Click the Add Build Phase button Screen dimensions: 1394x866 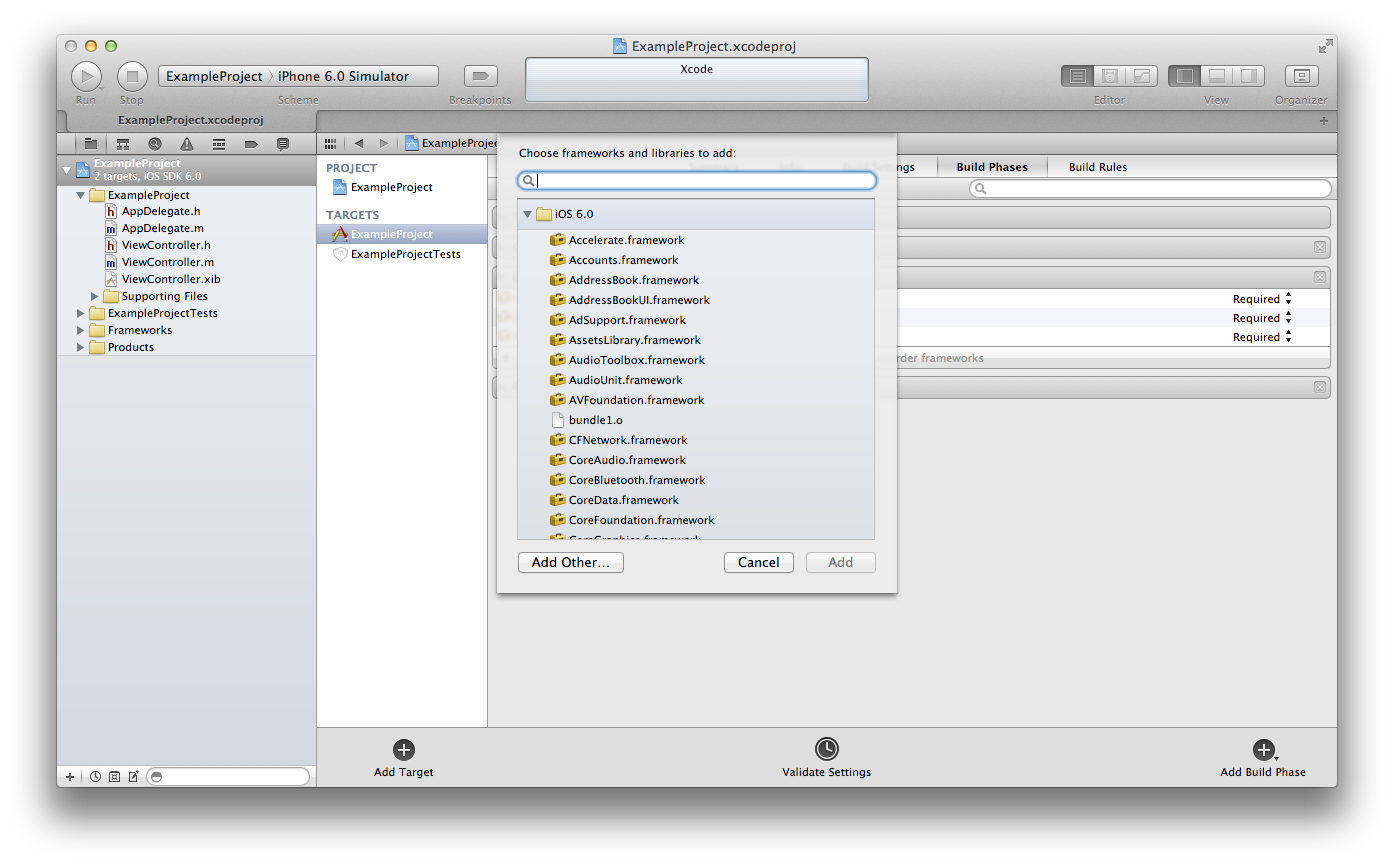pyautogui.click(x=1263, y=758)
